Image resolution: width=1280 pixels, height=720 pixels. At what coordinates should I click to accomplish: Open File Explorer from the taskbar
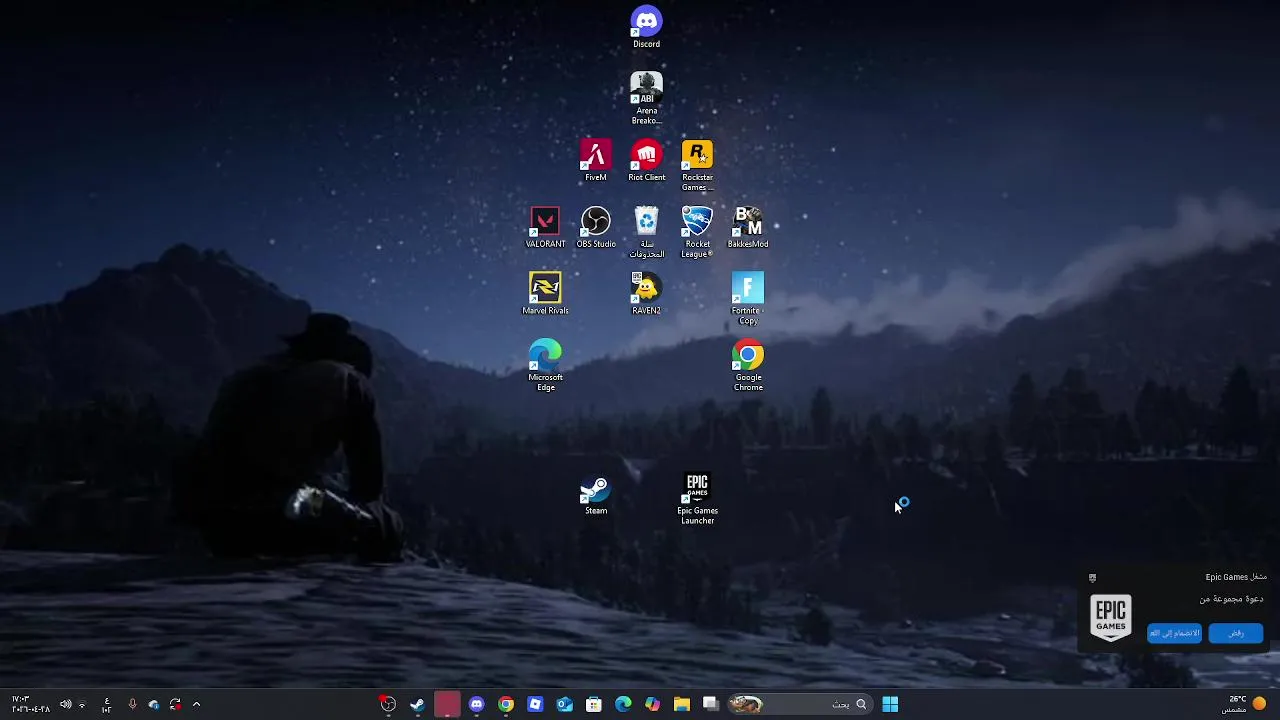(682, 704)
